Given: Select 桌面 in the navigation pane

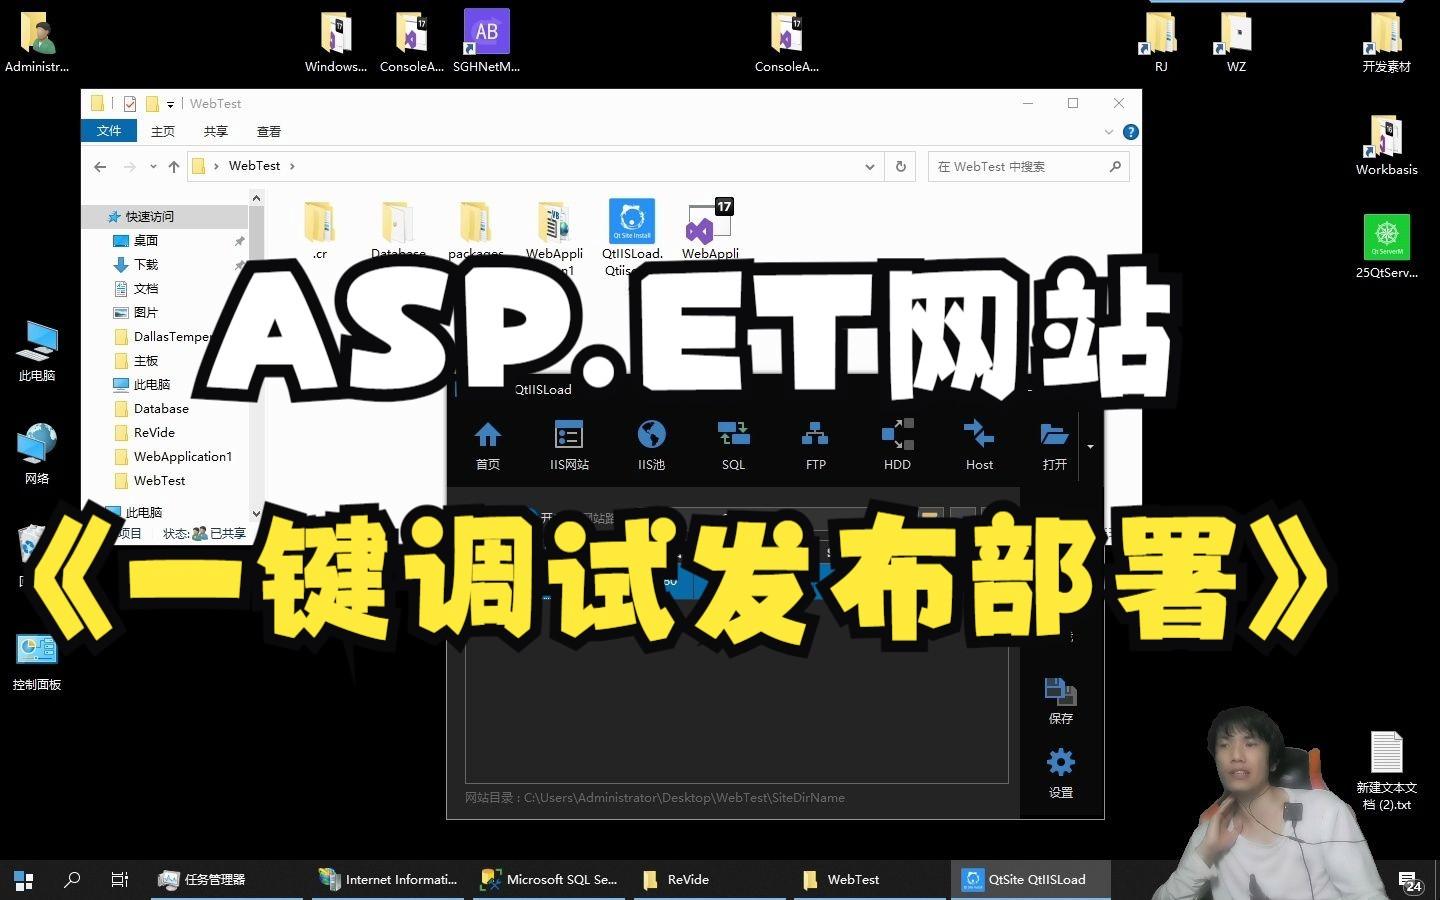Looking at the screenshot, I should [146, 240].
